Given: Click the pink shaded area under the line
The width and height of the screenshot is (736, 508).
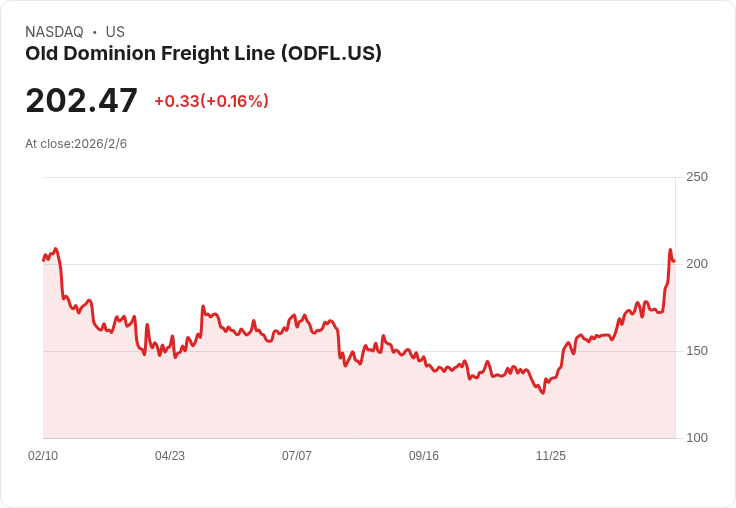Looking at the screenshot, I should pos(300,400).
